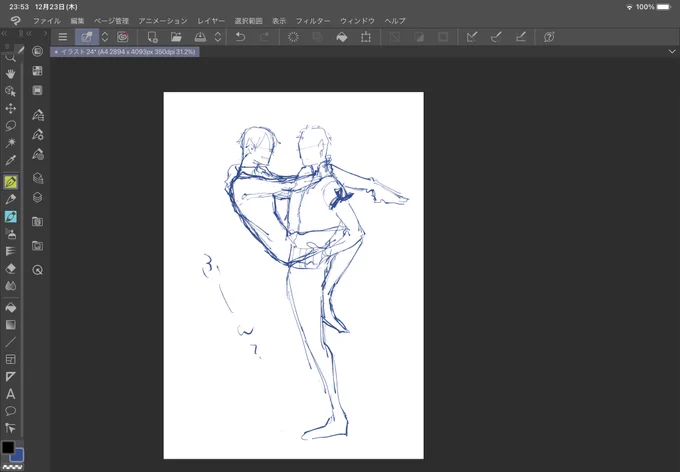Open the レイヤー menu
The width and height of the screenshot is (680, 472).
click(211, 20)
